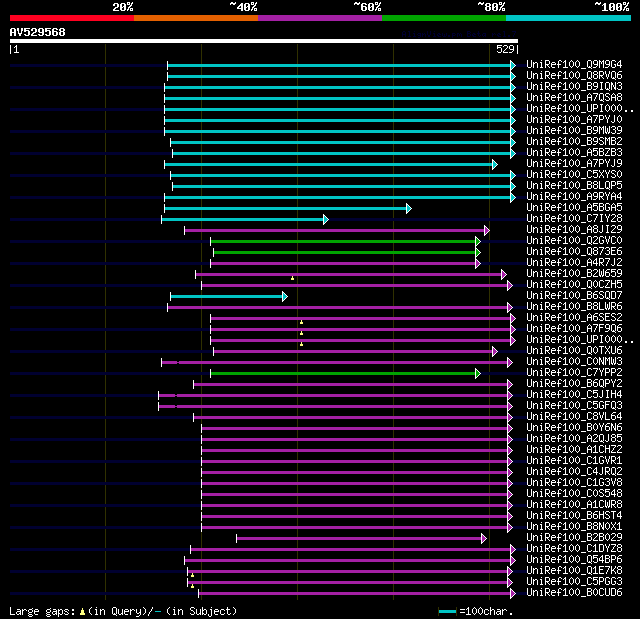Open hit UniRef100_B6SQD7
The width and height of the screenshot is (640, 619).
pyautogui.click(x=574, y=296)
